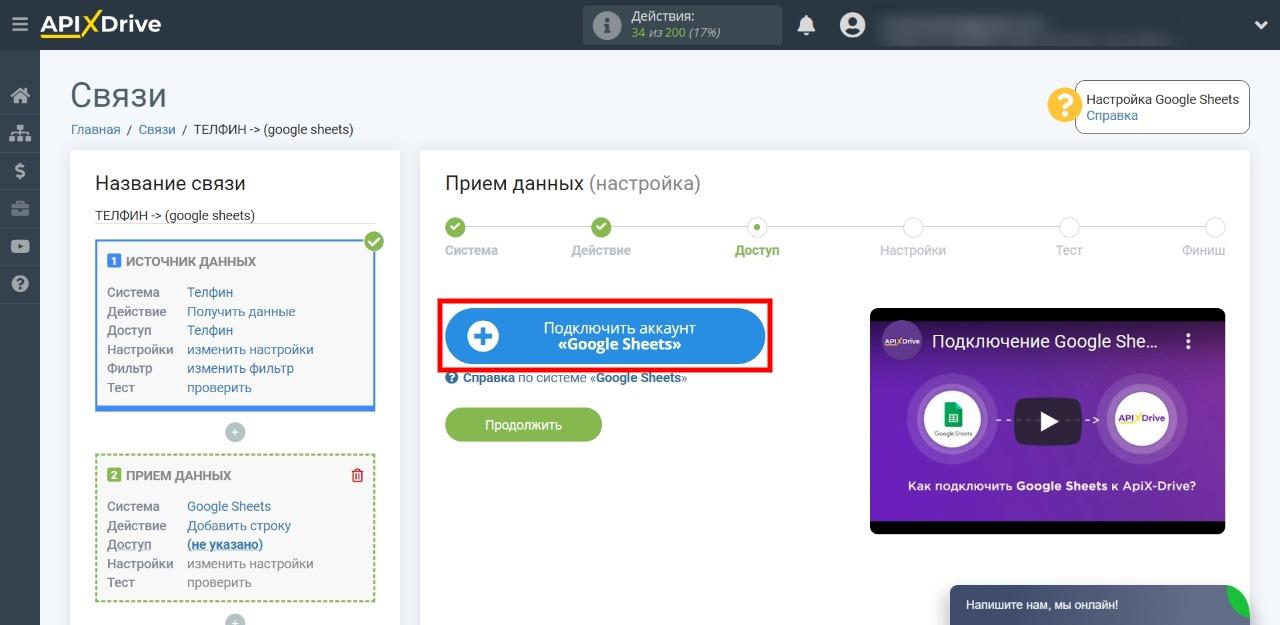
Task: Open the online chat widget
Action: coord(1100,605)
